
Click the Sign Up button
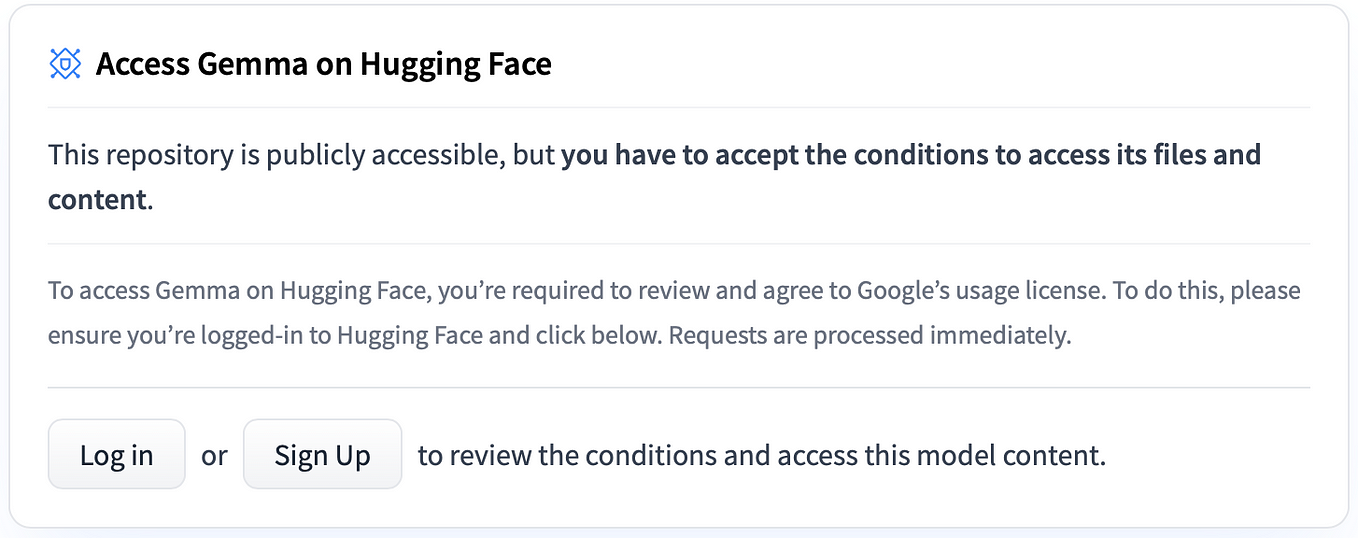[323, 454]
